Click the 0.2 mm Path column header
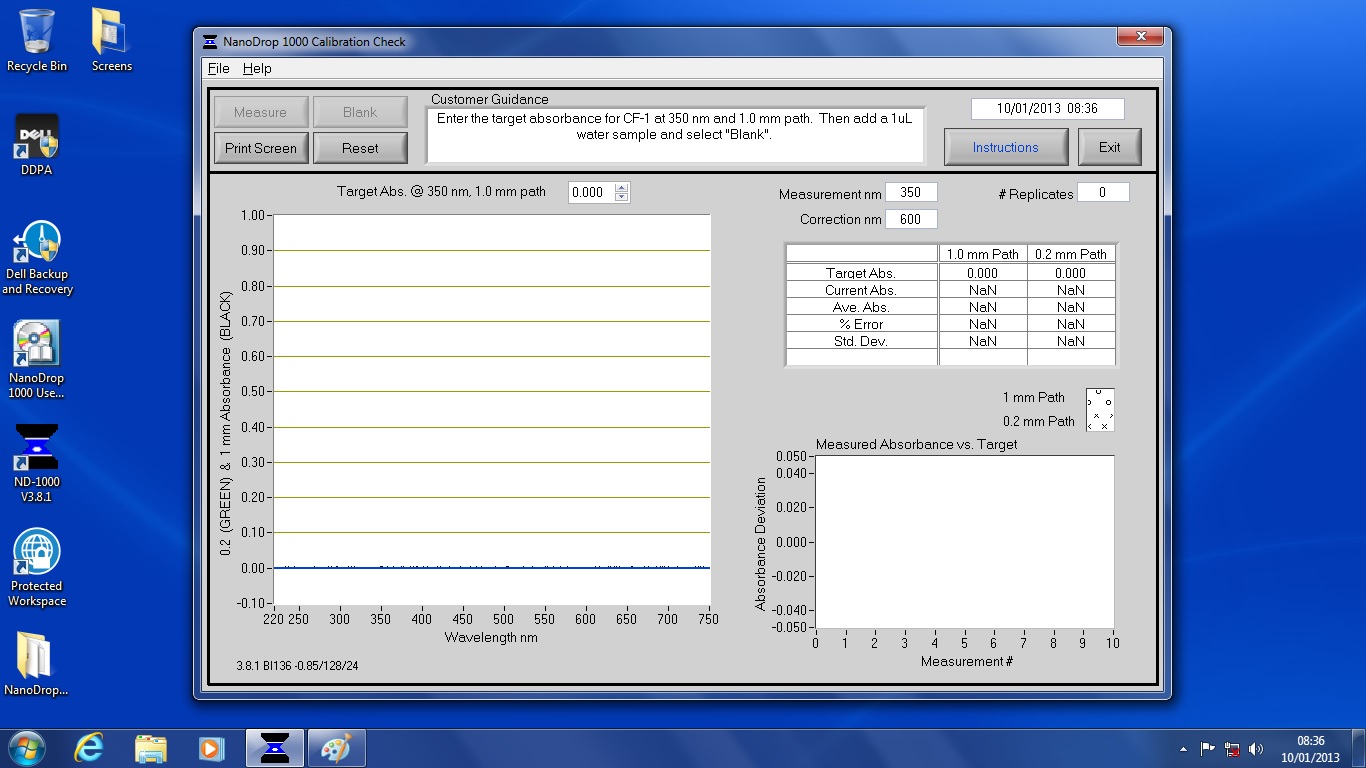 point(1071,254)
